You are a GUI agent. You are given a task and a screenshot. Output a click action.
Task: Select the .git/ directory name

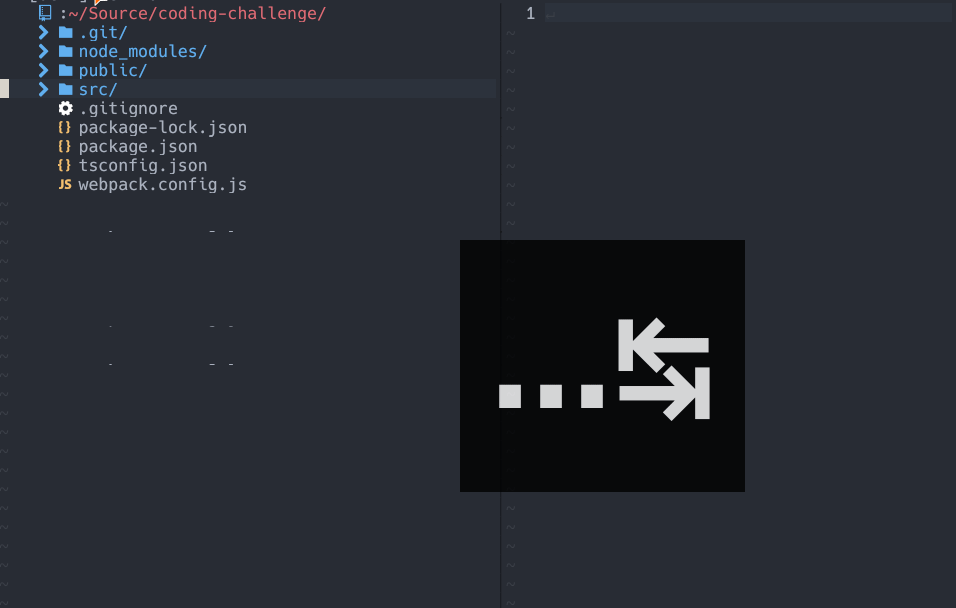[103, 32]
